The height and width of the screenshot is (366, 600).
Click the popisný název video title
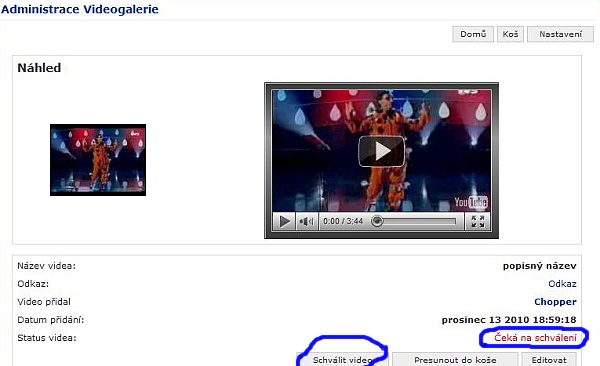[540, 266]
